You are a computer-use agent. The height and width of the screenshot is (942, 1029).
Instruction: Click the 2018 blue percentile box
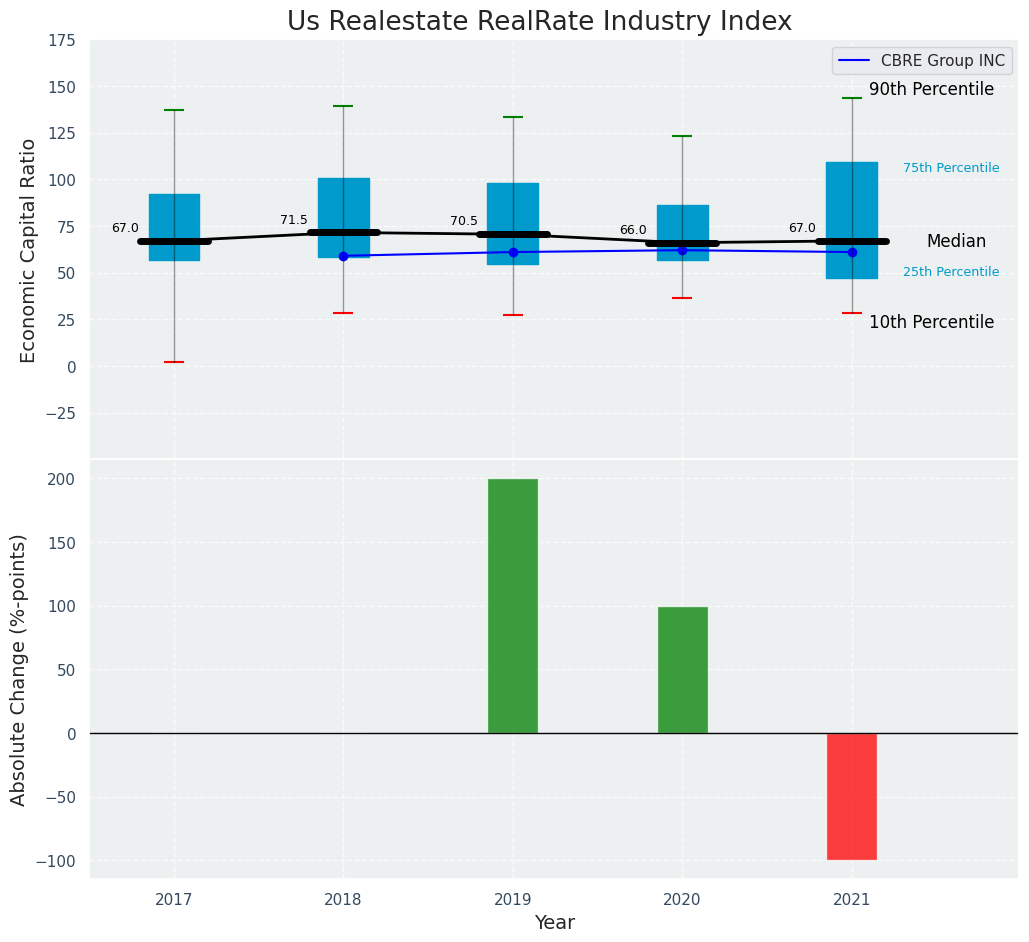click(344, 218)
